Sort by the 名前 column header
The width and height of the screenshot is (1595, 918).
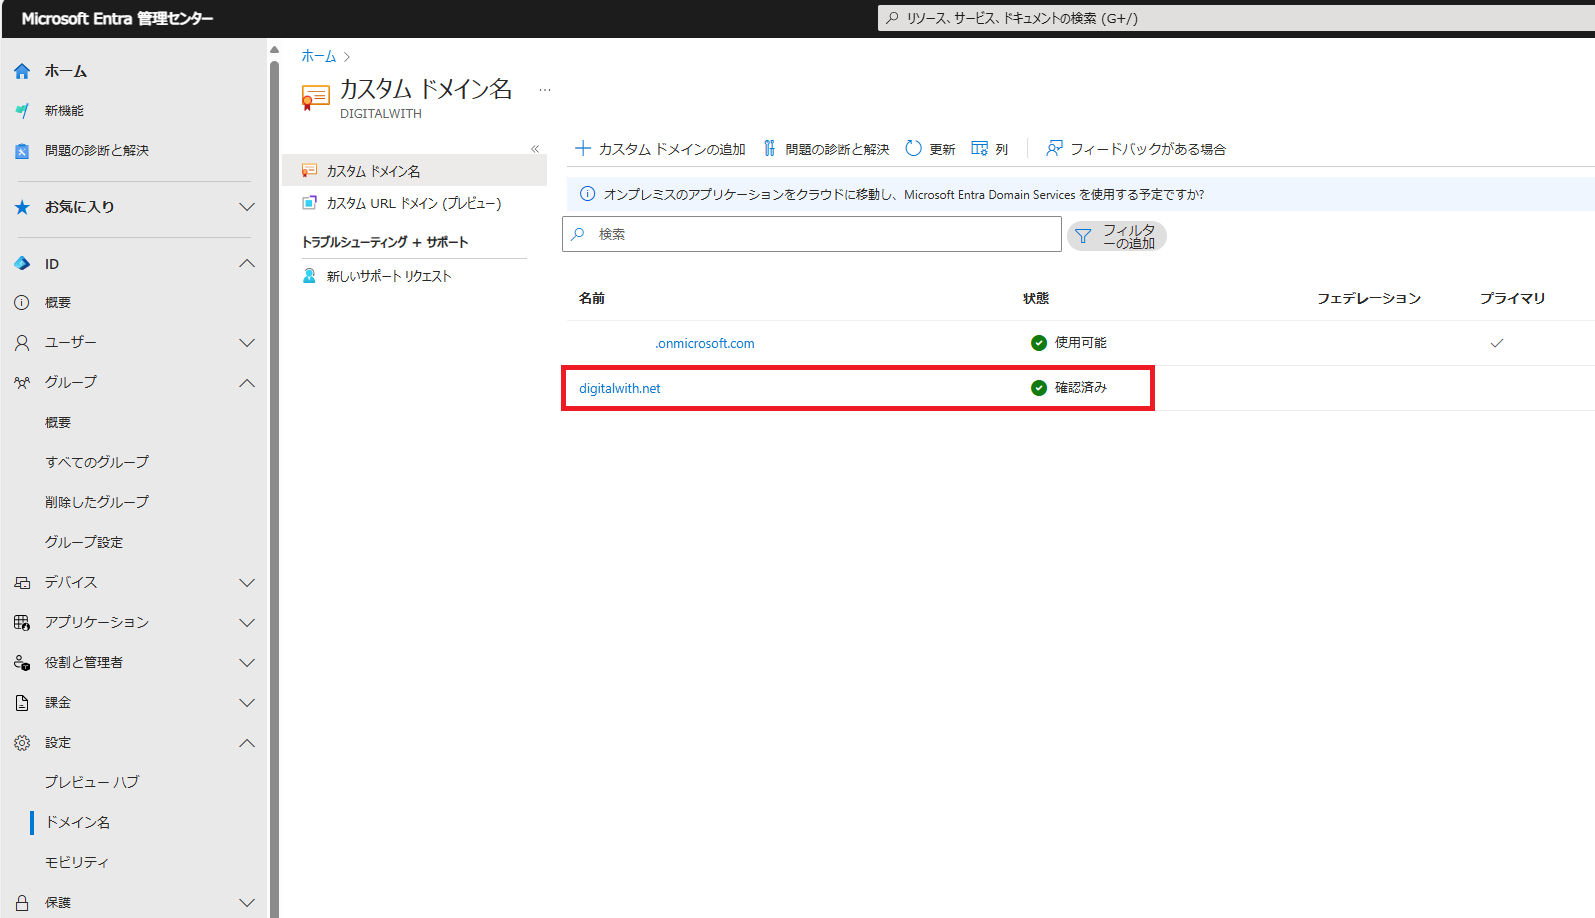pyautogui.click(x=592, y=298)
